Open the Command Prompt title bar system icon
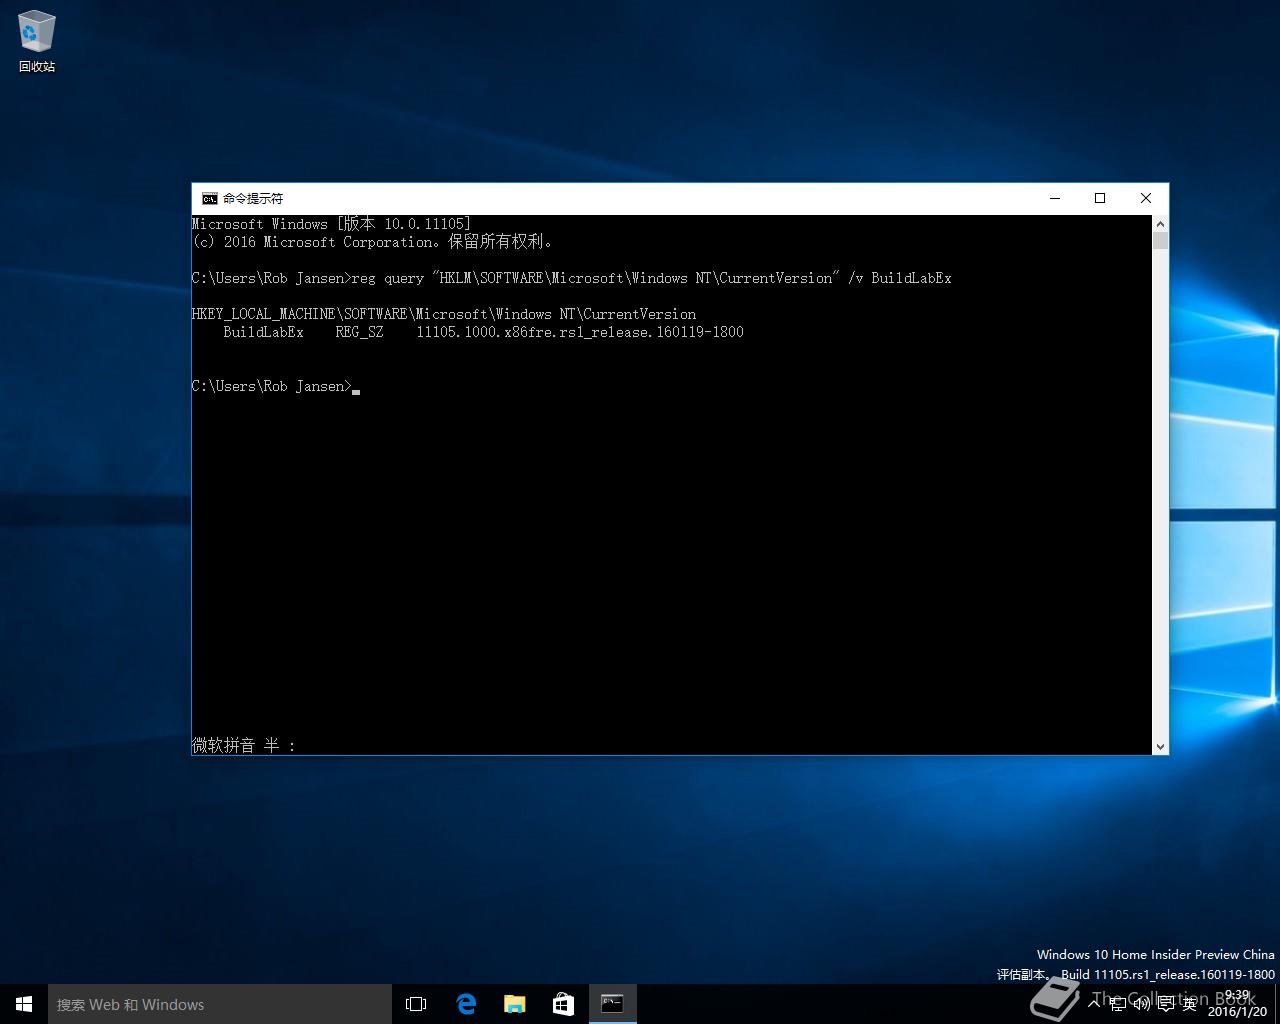Image resolution: width=1280 pixels, height=1024 pixels. click(210, 198)
